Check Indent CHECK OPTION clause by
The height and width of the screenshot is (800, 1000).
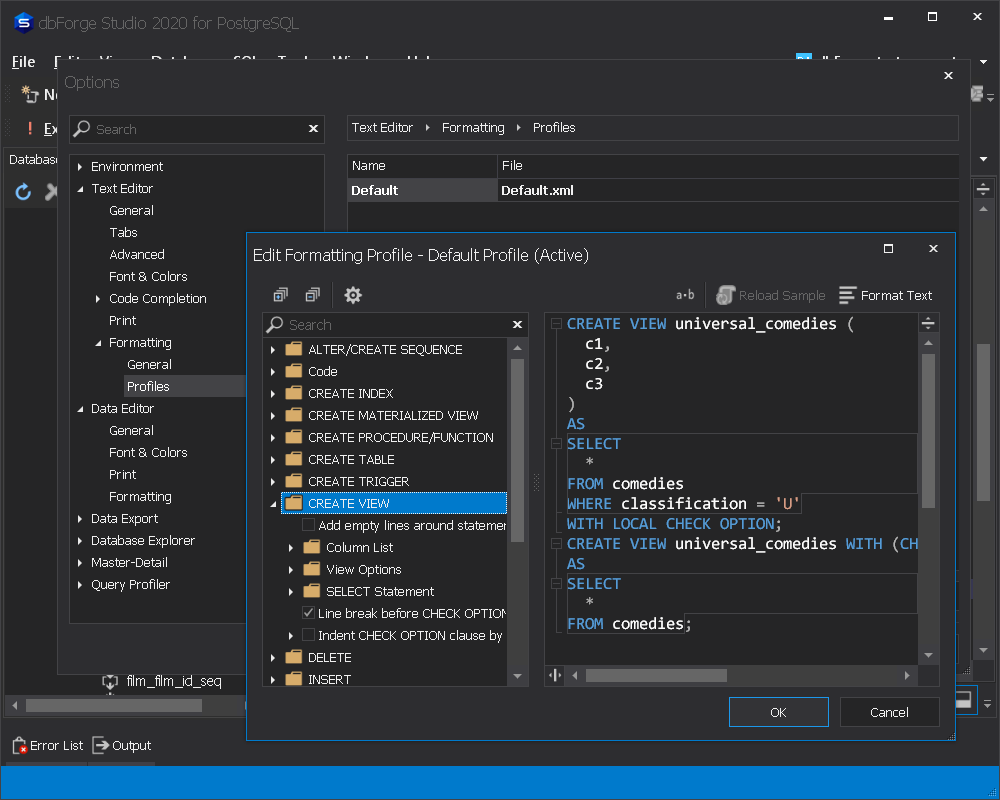(x=309, y=635)
